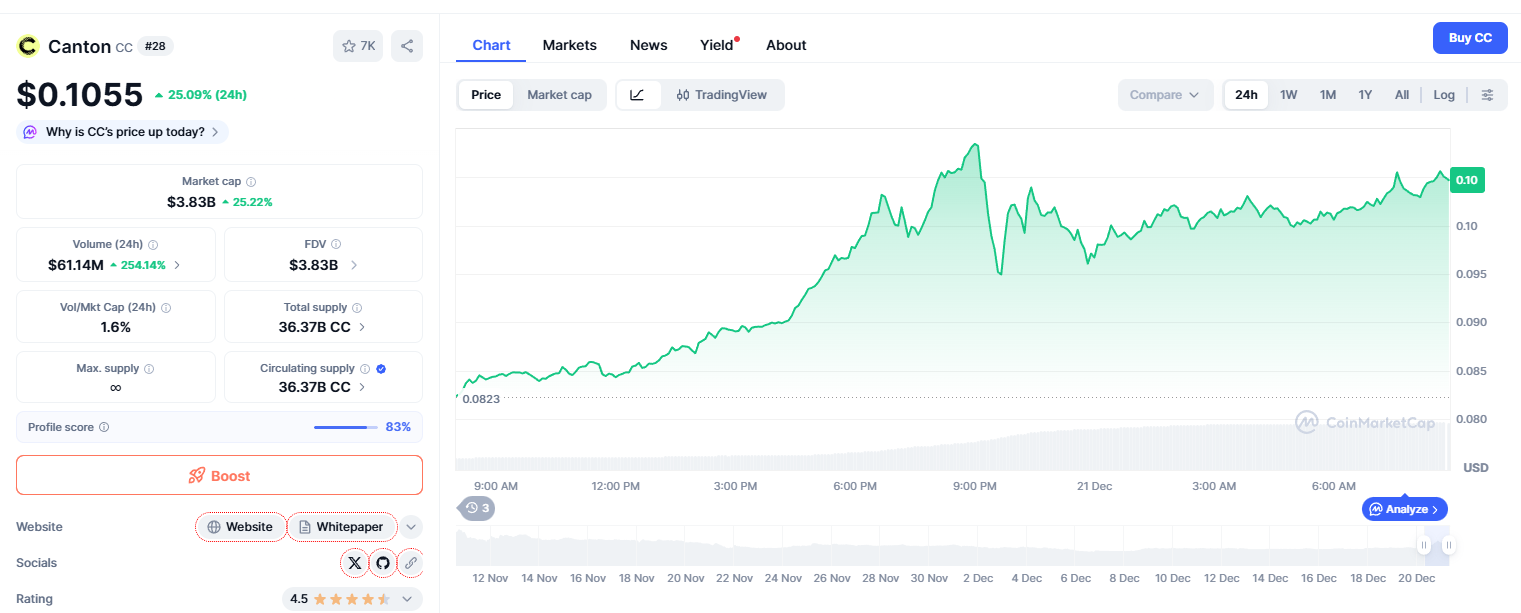The image size is (1521, 613).
Task: Toggle the Log scale option
Action: click(x=1443, y=95)
